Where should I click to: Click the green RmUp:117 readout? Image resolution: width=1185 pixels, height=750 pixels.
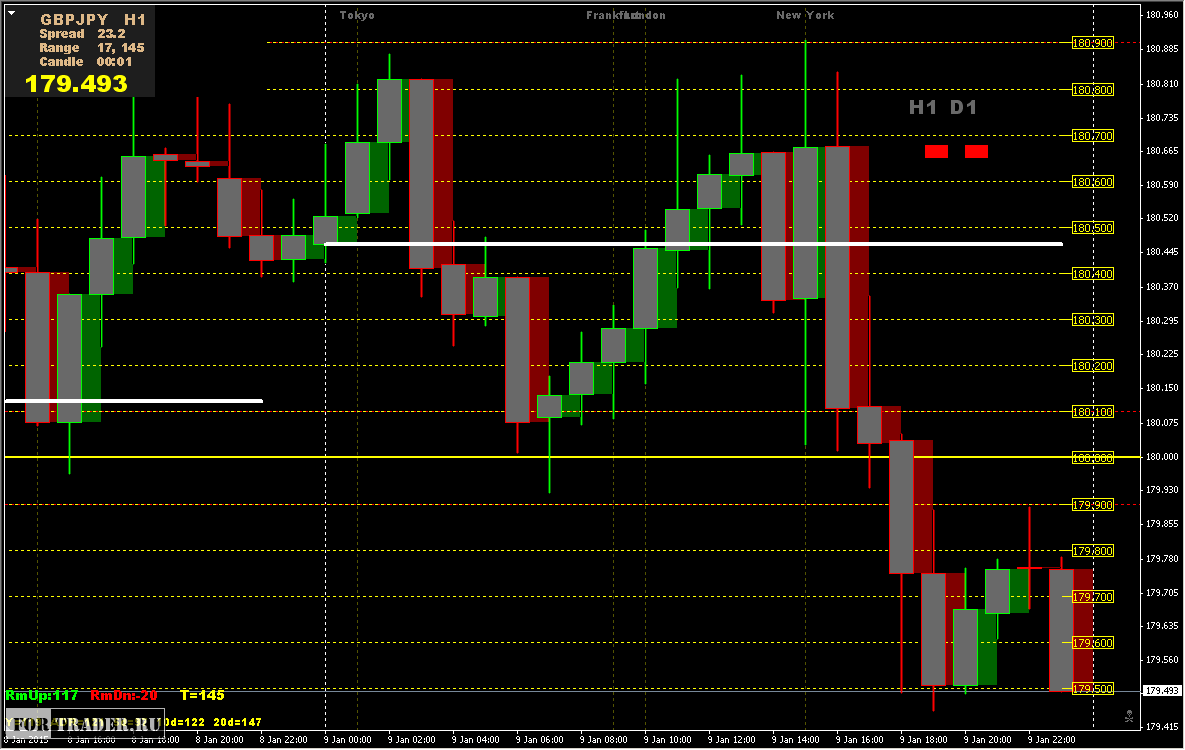click(x=42, y=696)
